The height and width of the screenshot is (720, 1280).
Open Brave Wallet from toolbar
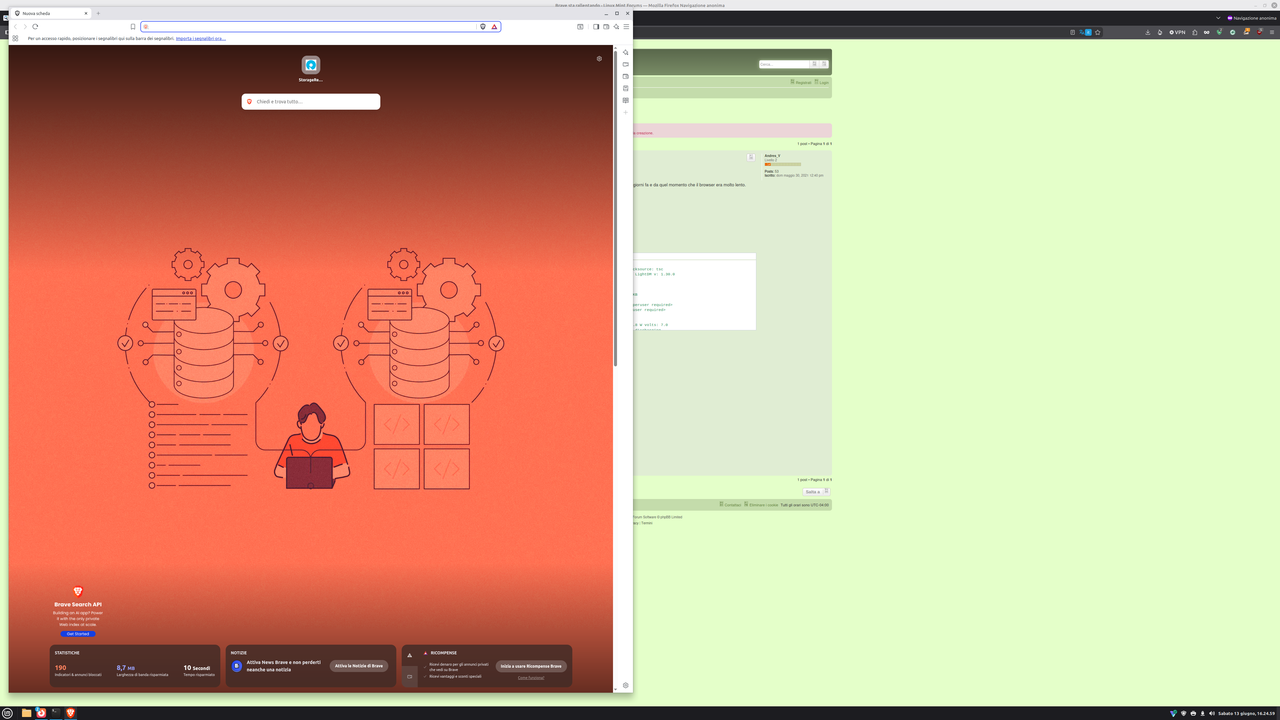point(606,27)
